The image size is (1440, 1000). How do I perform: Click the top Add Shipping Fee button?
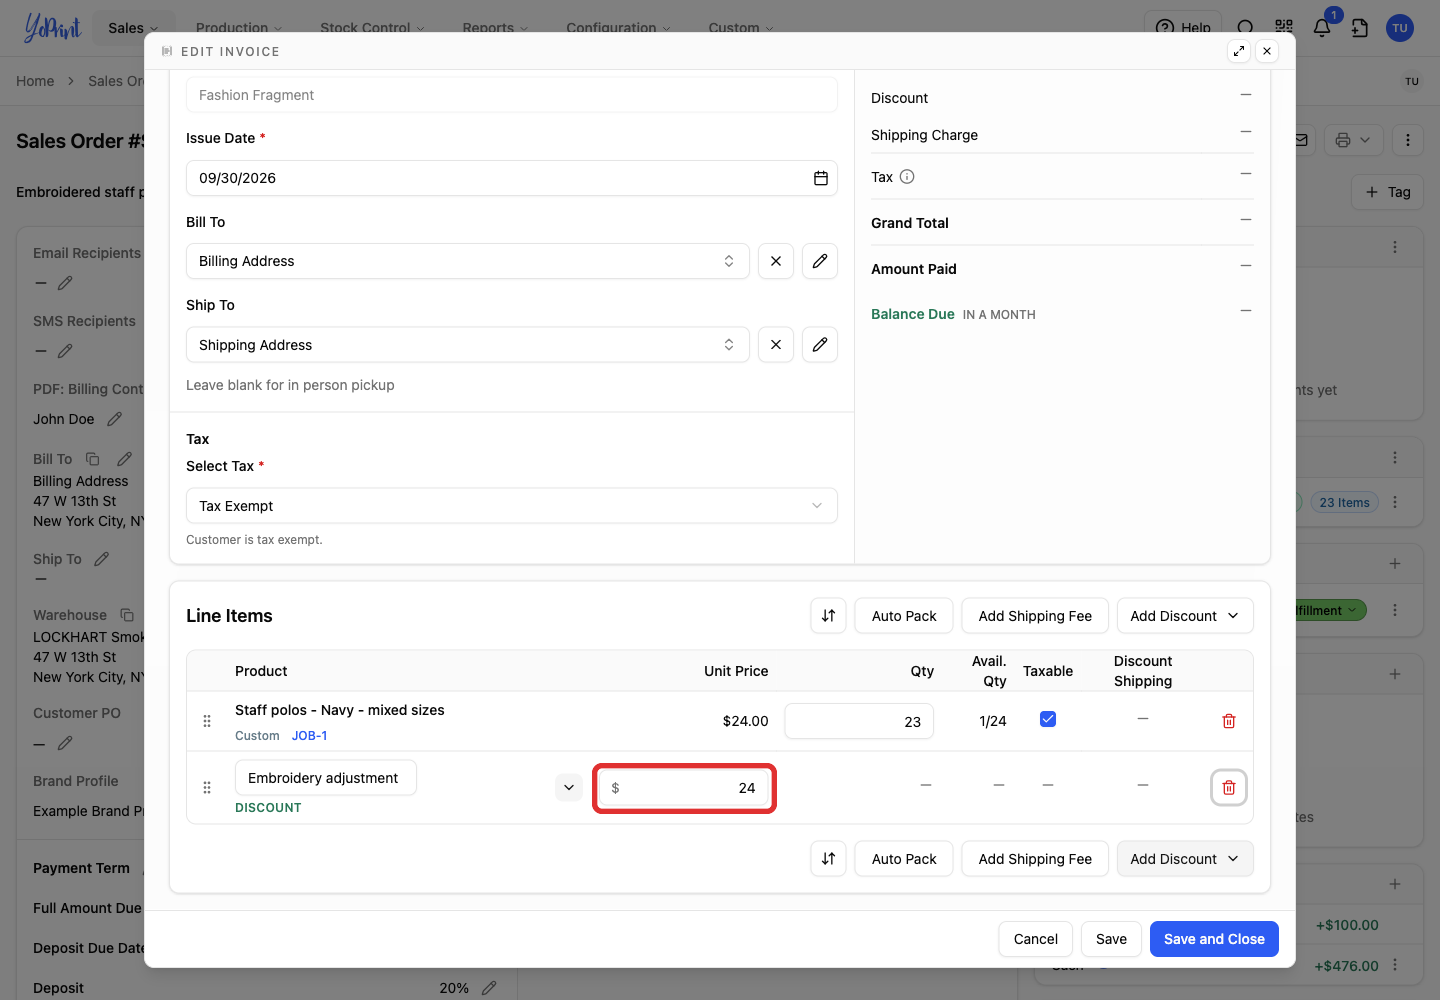coord(1035,616)
